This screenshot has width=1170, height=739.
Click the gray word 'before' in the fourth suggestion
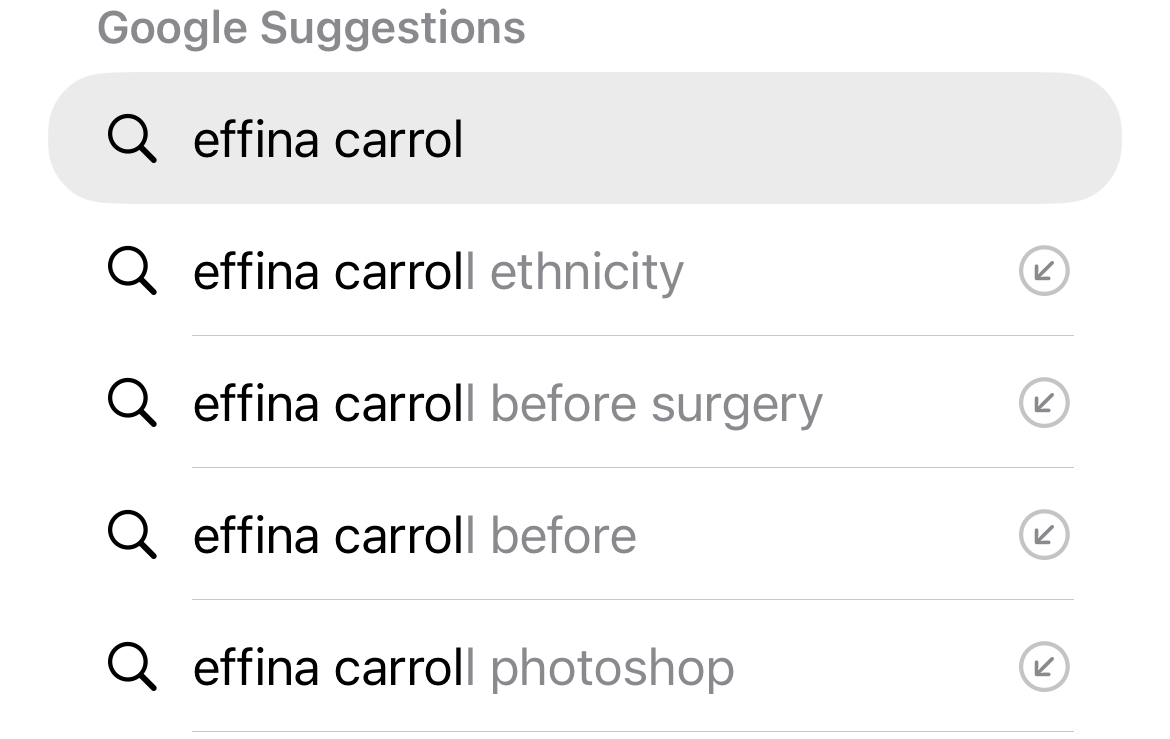[564, 536]
